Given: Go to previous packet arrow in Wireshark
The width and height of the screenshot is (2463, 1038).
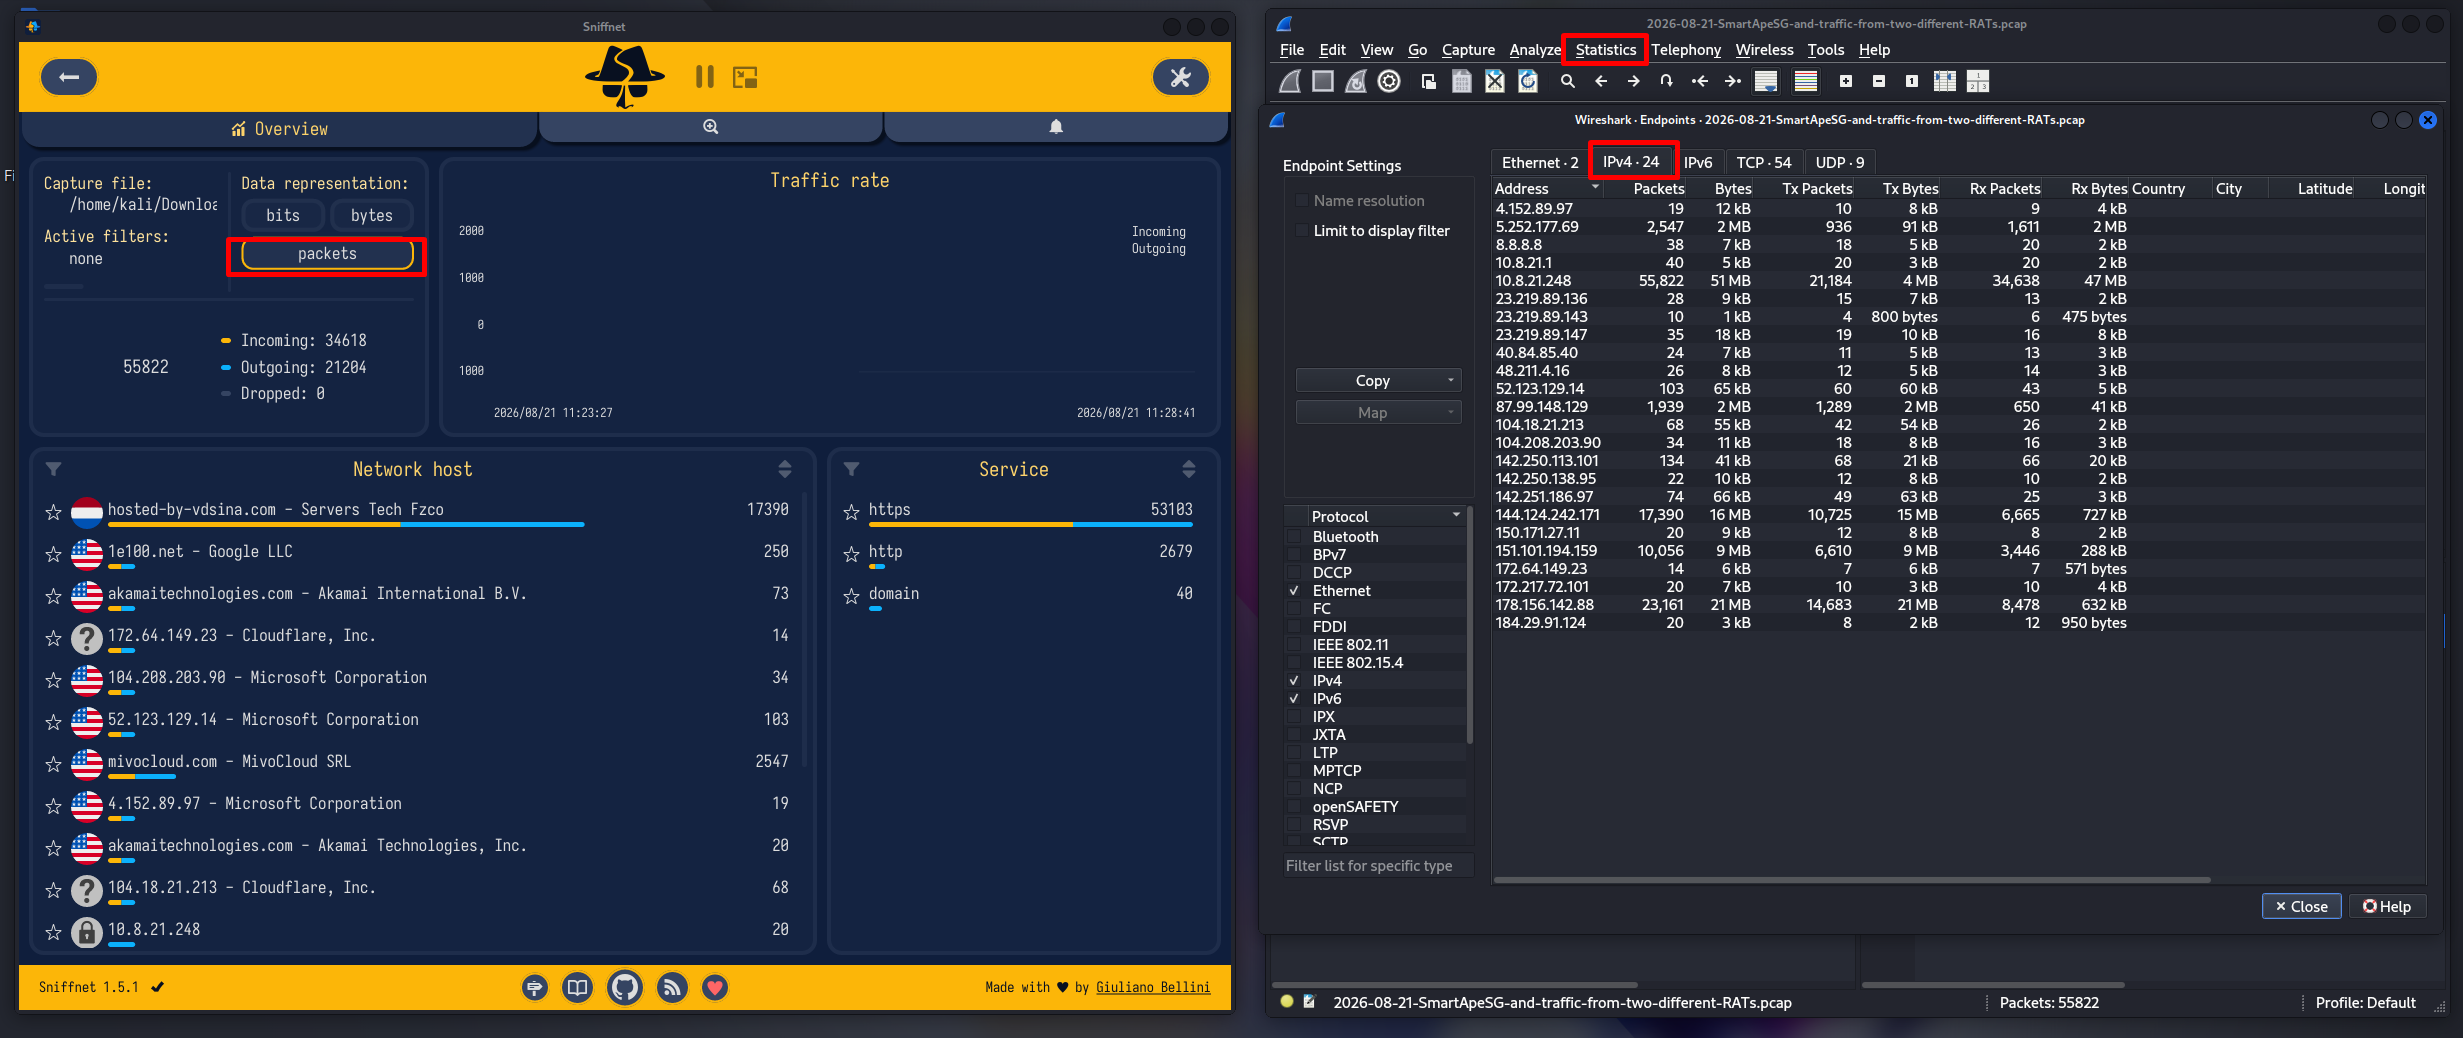Looking at the screenshot, I should tap(1601, 82).
